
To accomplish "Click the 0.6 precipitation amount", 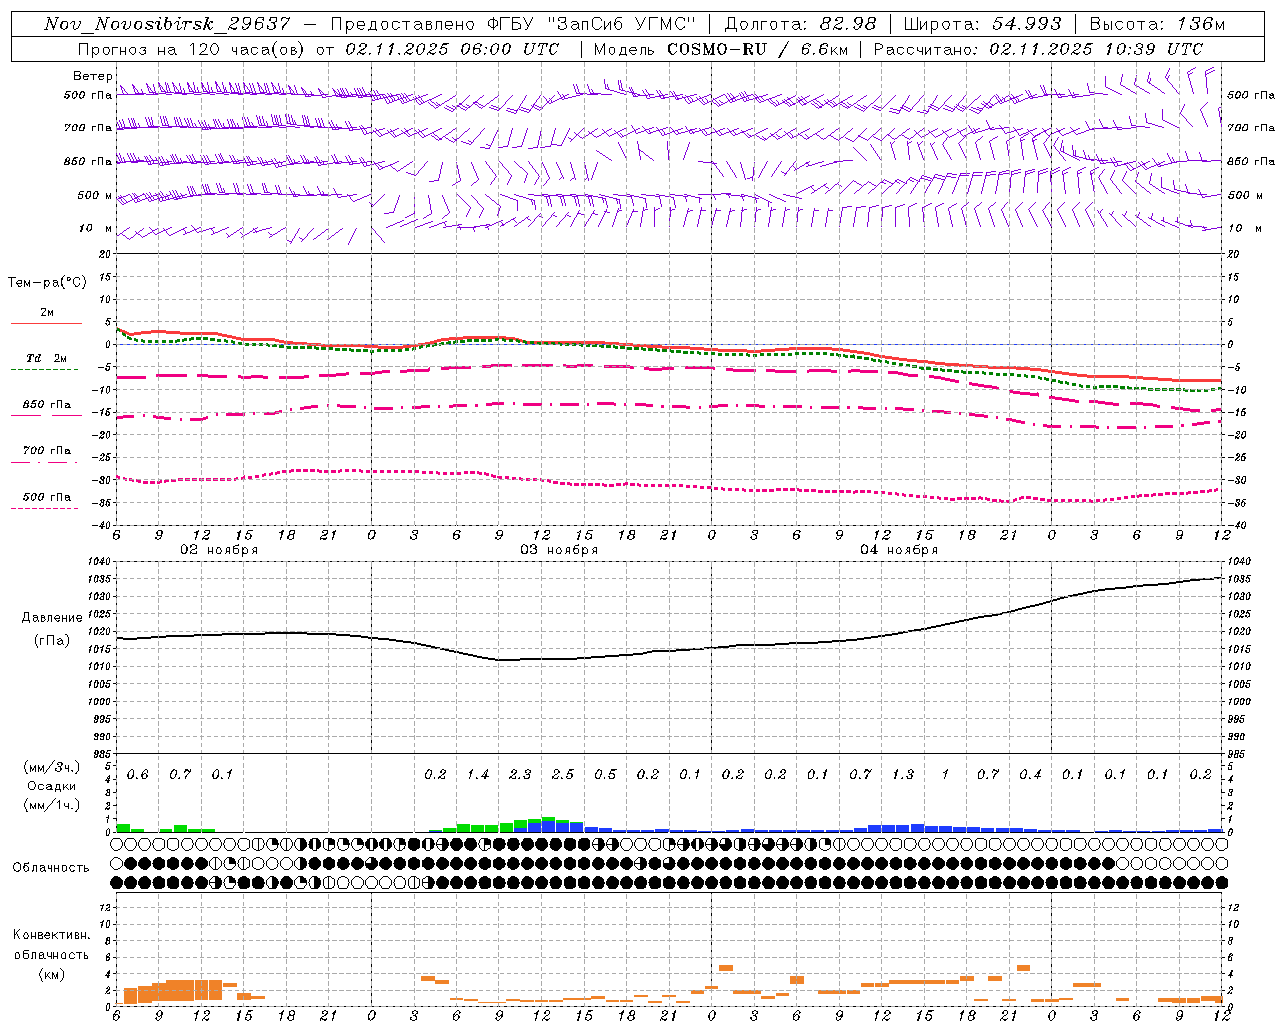I will [x=138, y=775].
